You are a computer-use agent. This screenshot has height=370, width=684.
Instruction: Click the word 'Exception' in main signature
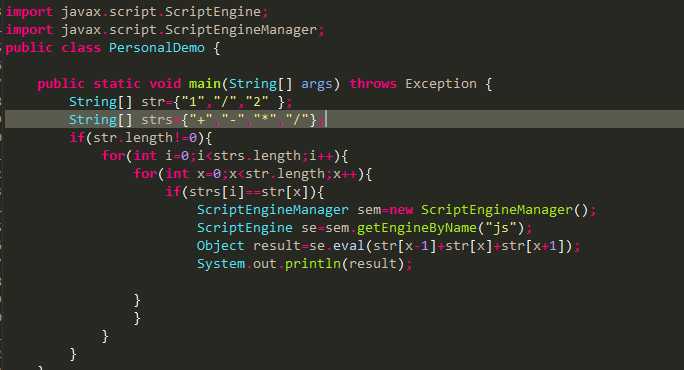tap(441, 83)
